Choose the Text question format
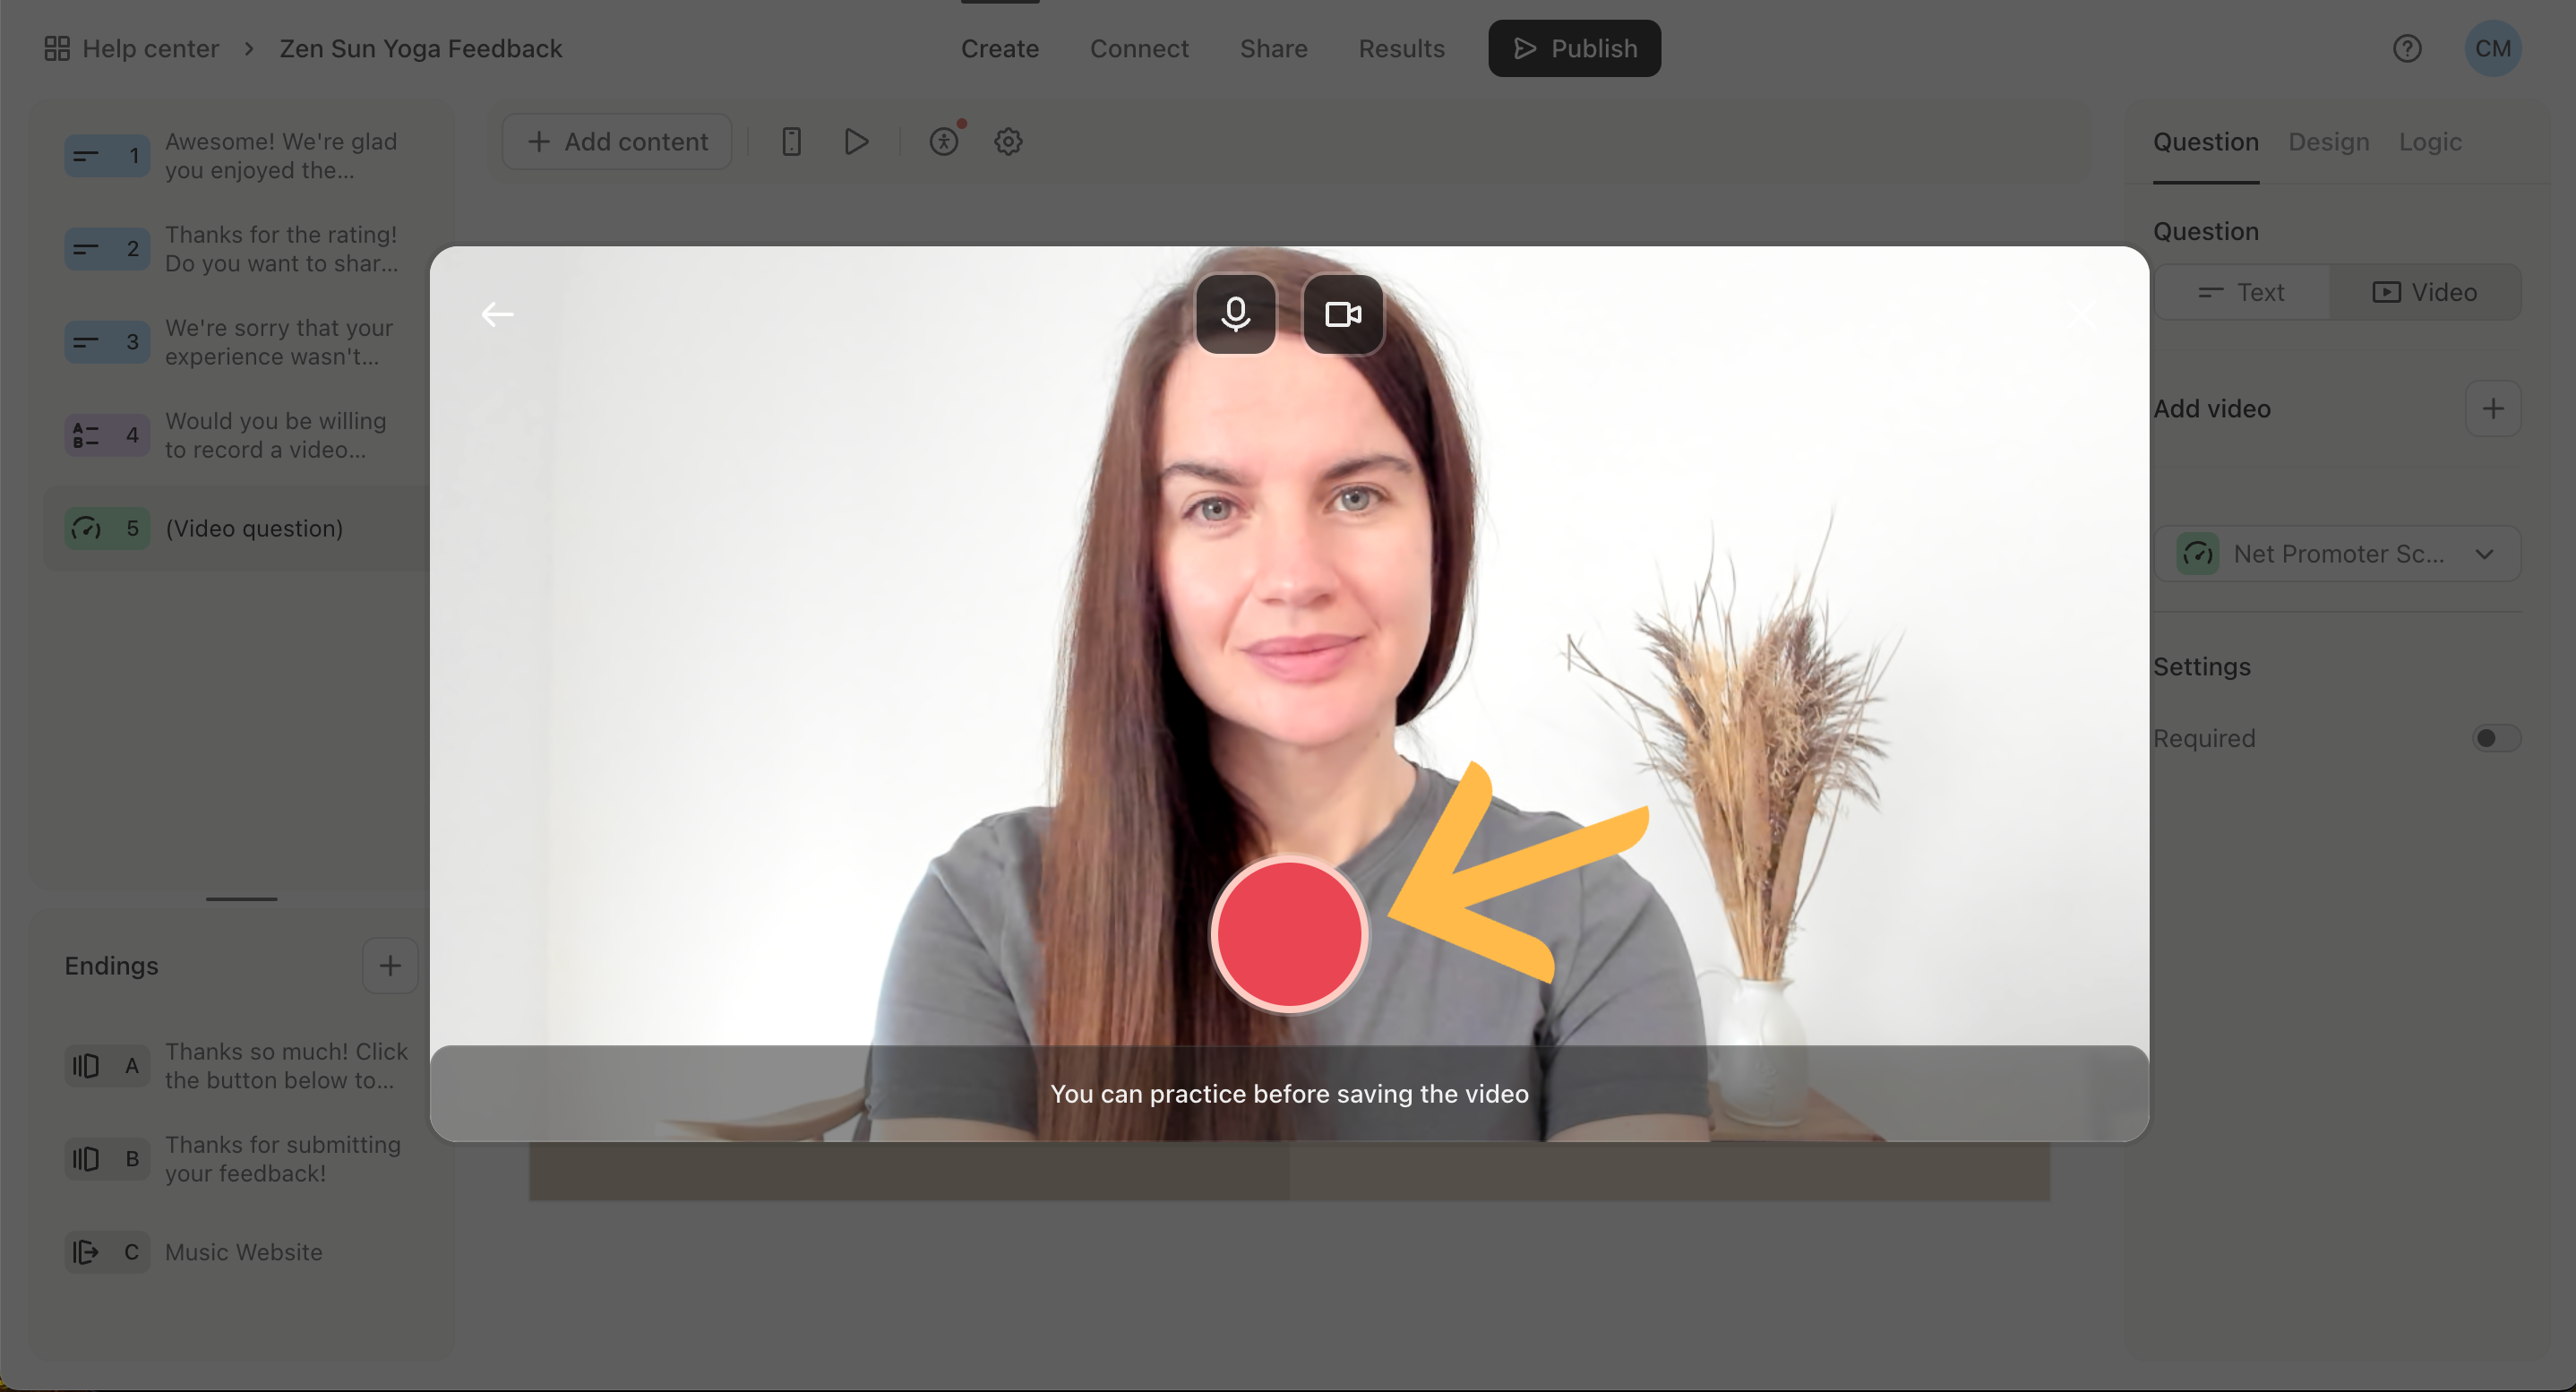The image size is (2576, 1392). [2242, 292]
